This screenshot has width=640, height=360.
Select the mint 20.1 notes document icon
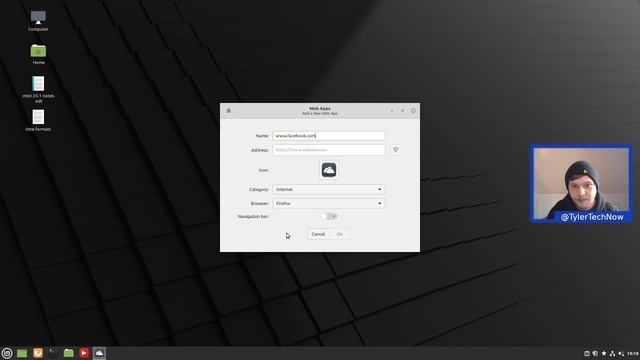(x=38, y=89)
